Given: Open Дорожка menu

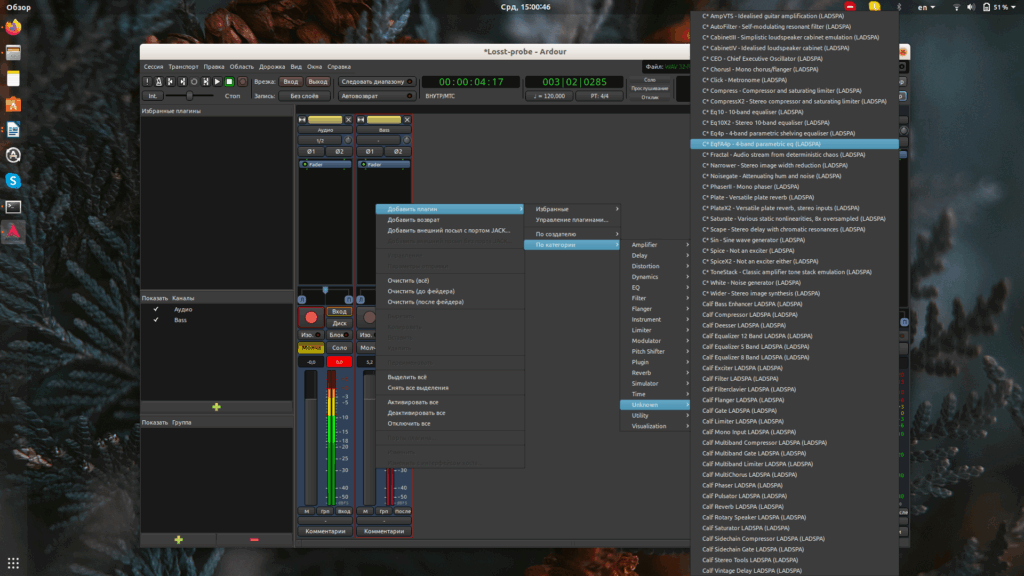Looking at the screenshot, I should [272, 67].
